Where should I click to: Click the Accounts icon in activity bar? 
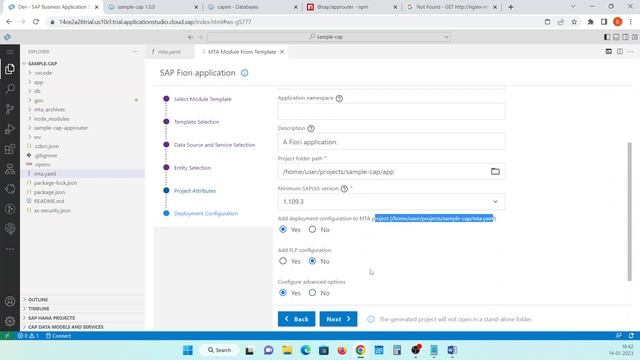tap(10, 301)
